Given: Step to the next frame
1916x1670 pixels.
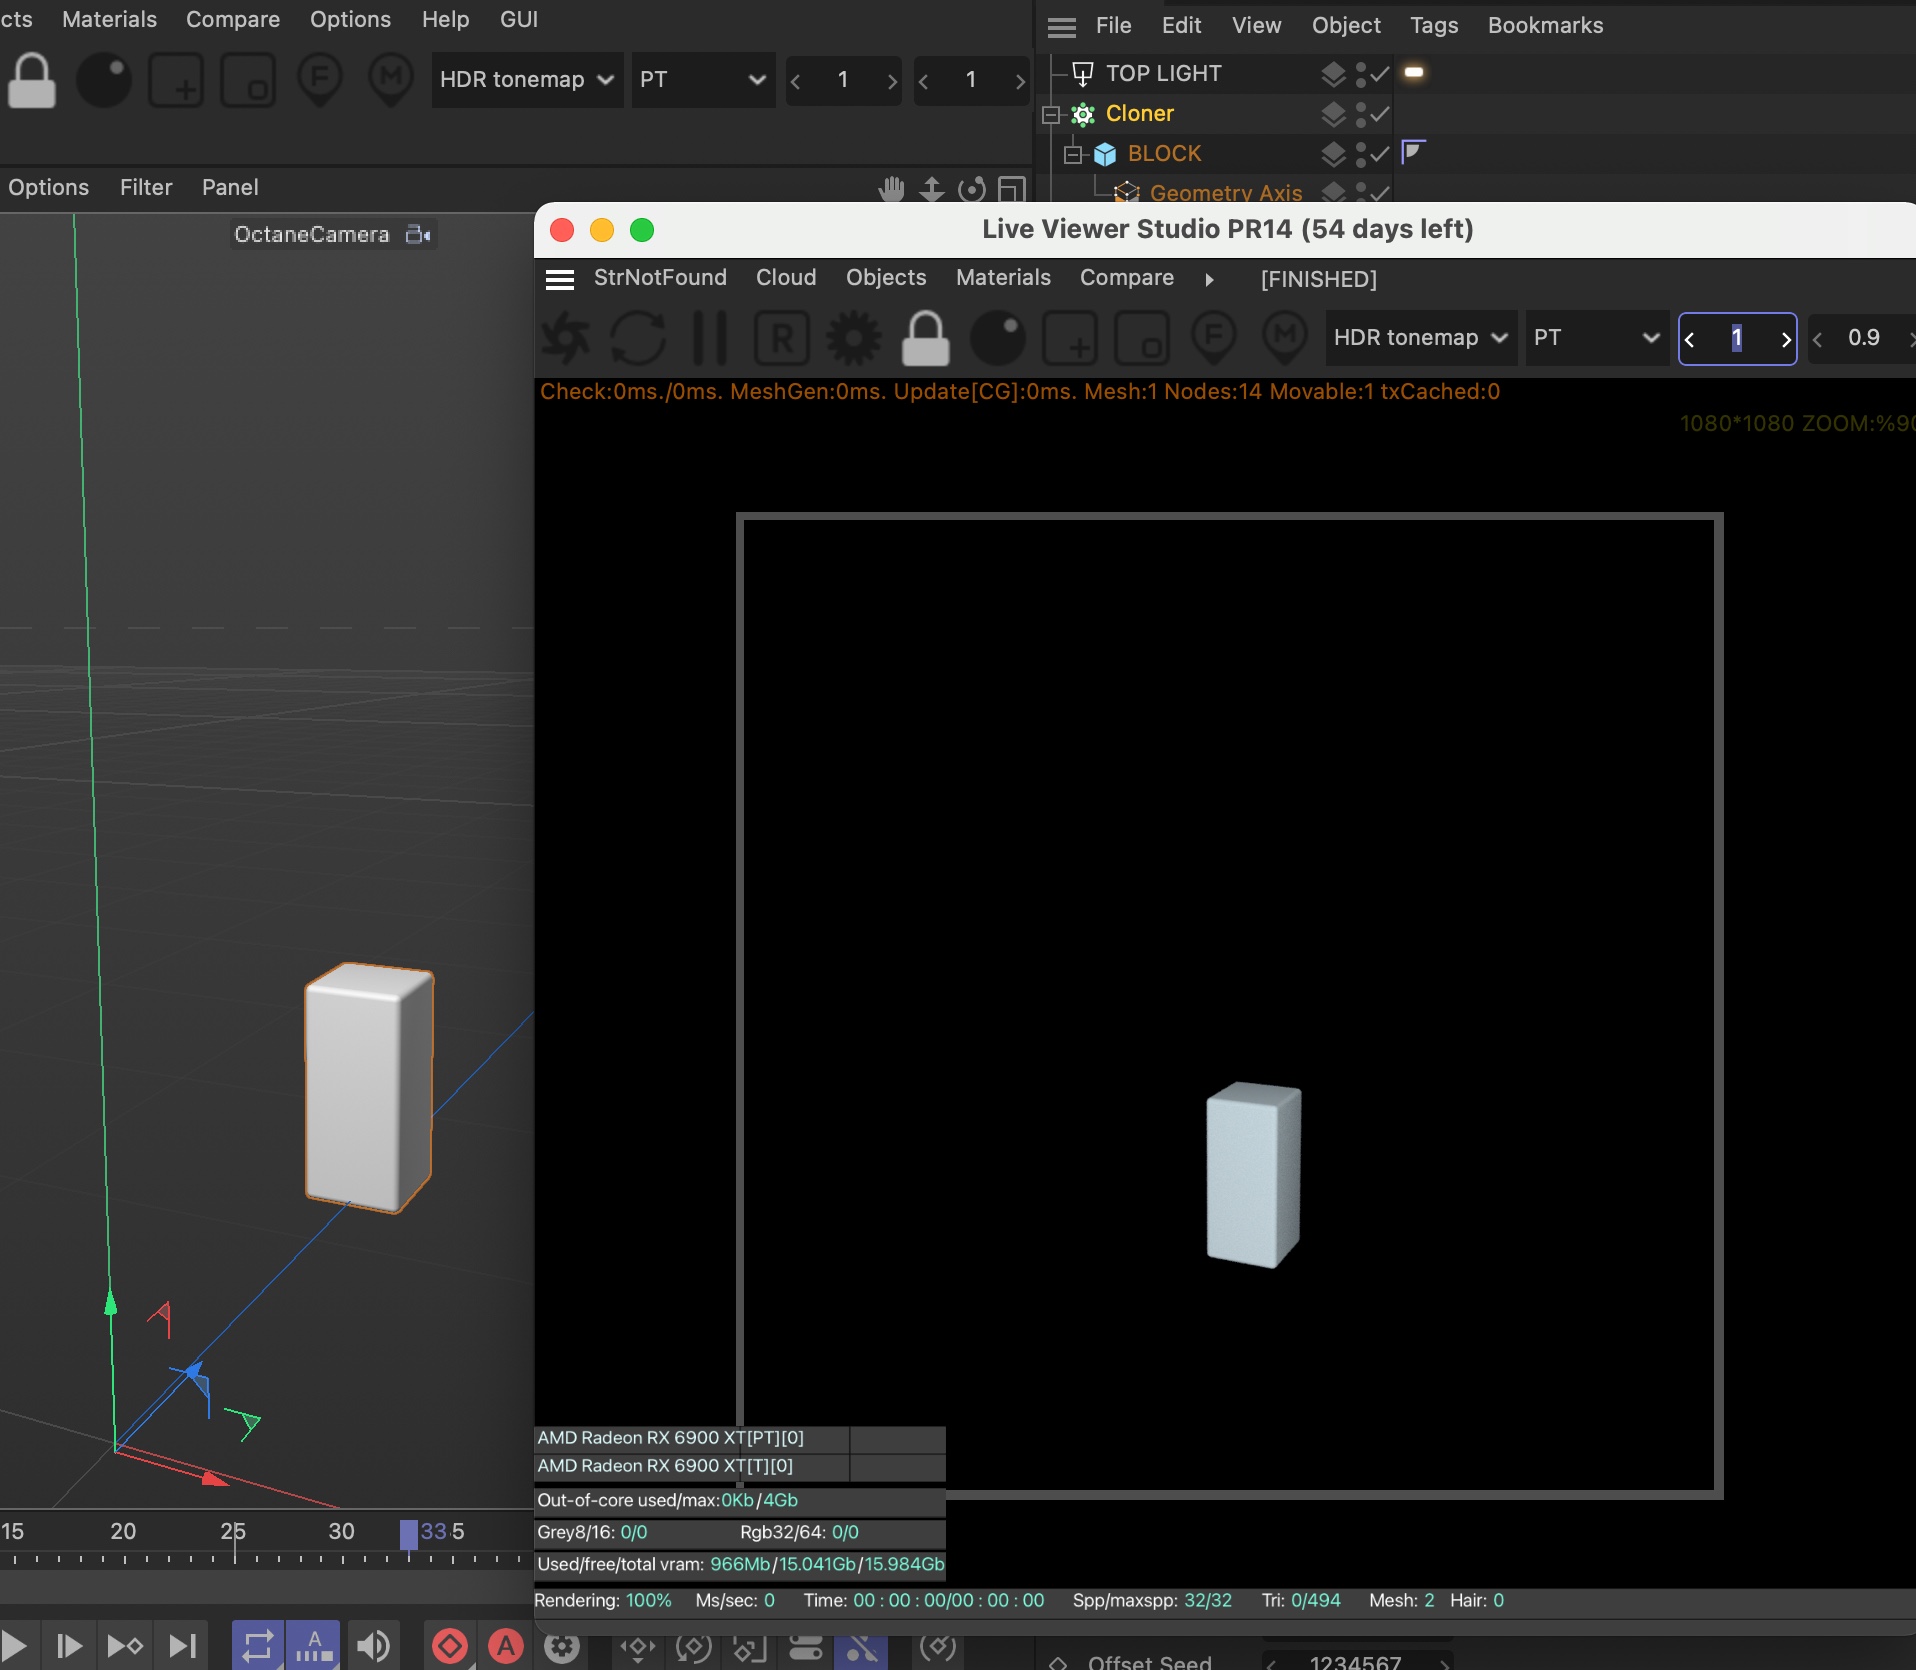Looking at the screenshot, I should (x=69, y=1645).
